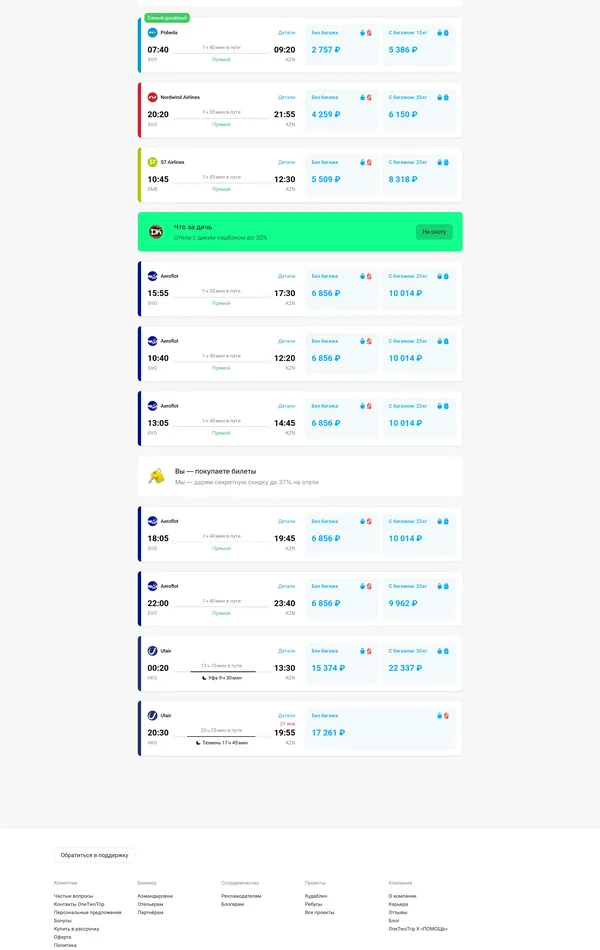Expand Детали for the Pobeda flight
Image resolution: width=600 pixels, height=950 pixels.
pos(285,30)
